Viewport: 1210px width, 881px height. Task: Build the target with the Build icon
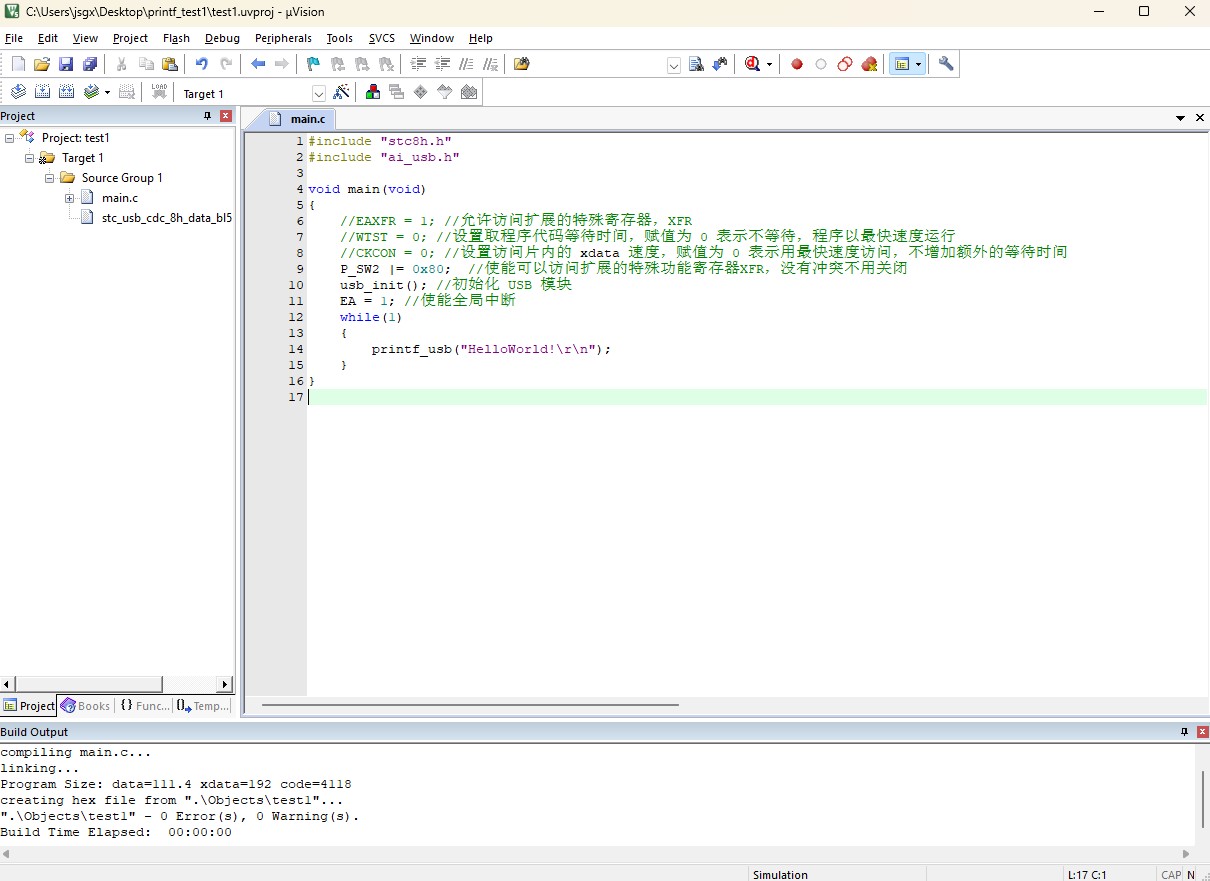[x=42, y=92]
